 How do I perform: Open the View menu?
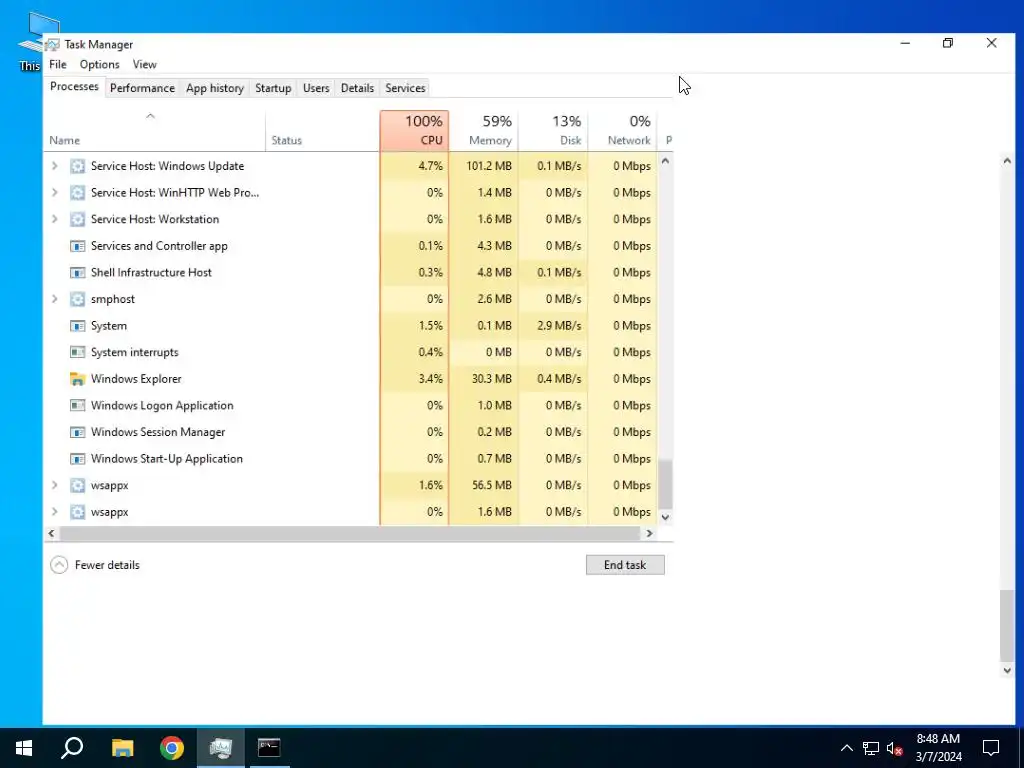point(144,65)
